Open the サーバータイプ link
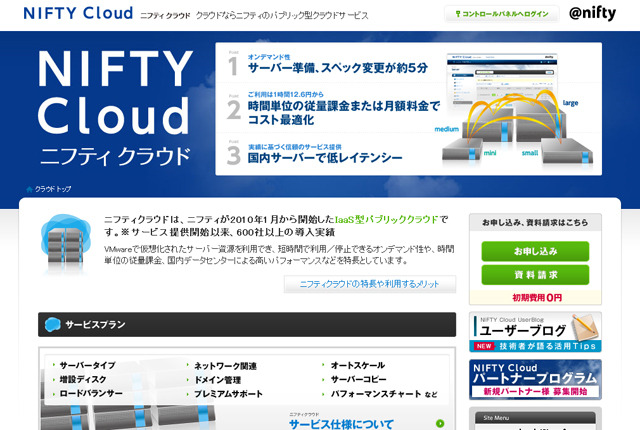This screenshot has width=640, height=430. pos(87,365)
